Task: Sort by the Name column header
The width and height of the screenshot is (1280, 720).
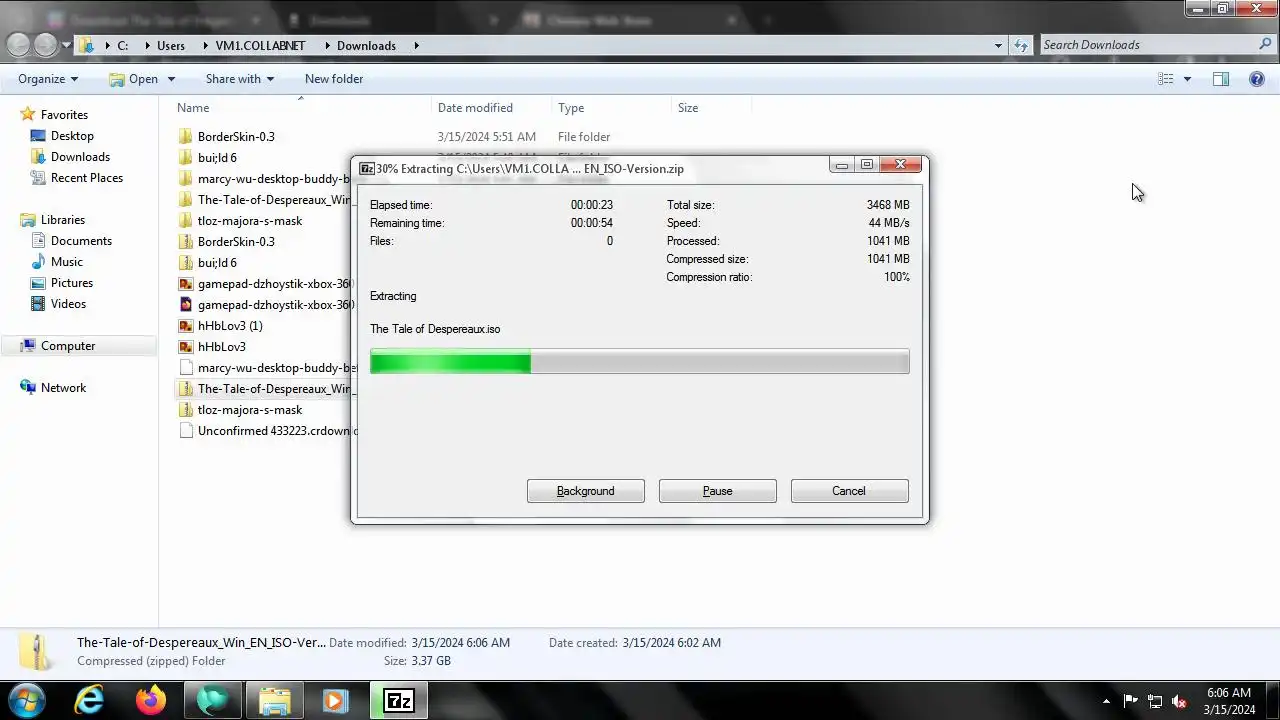Action: (x=193, y=108)
